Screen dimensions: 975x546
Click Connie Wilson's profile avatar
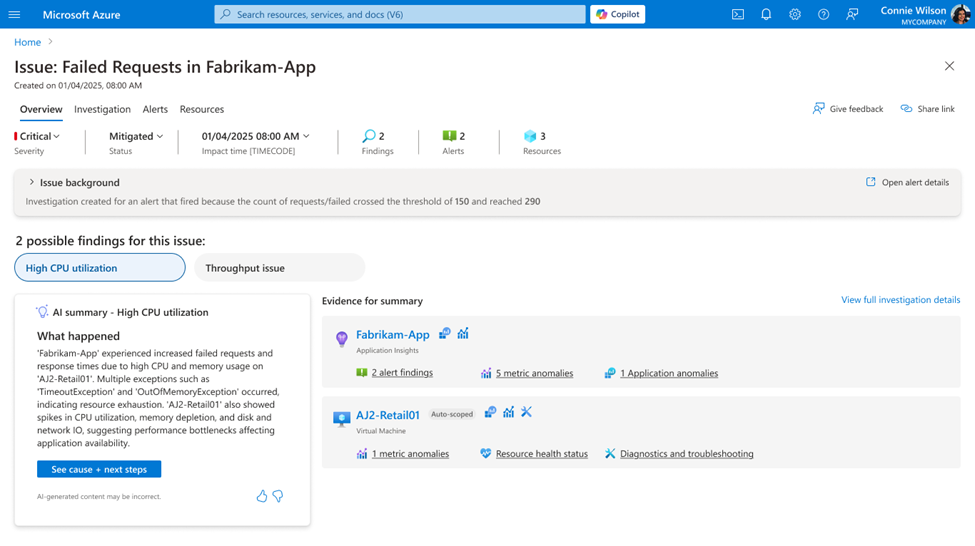coord(961,14)
